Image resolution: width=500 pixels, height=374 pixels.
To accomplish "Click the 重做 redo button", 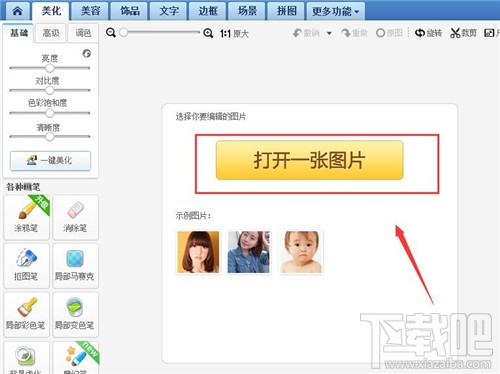I will (x=354, y=33).
